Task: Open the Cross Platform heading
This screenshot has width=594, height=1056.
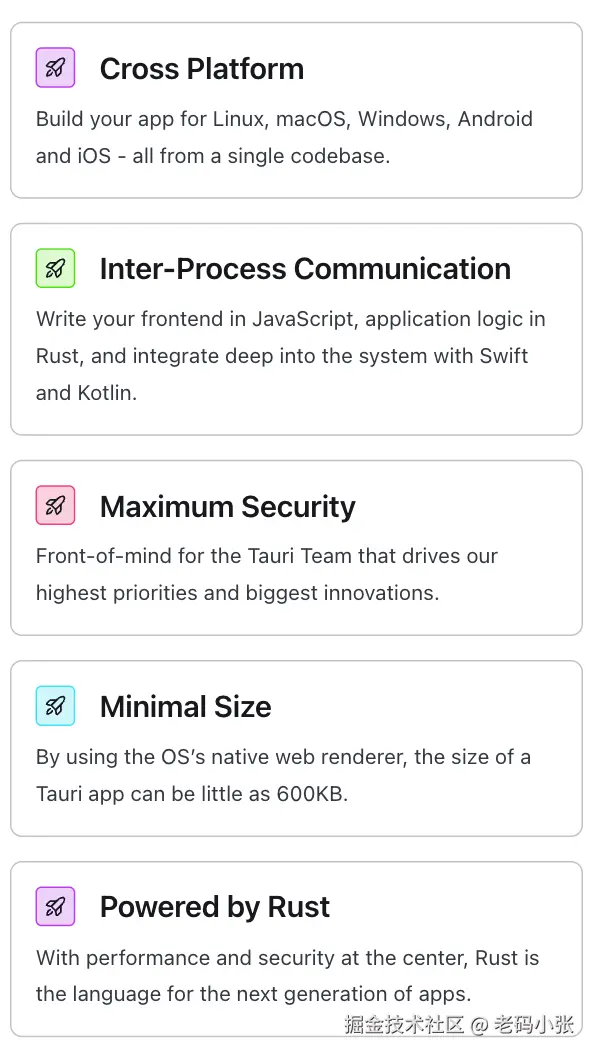Action: (202, 69)
